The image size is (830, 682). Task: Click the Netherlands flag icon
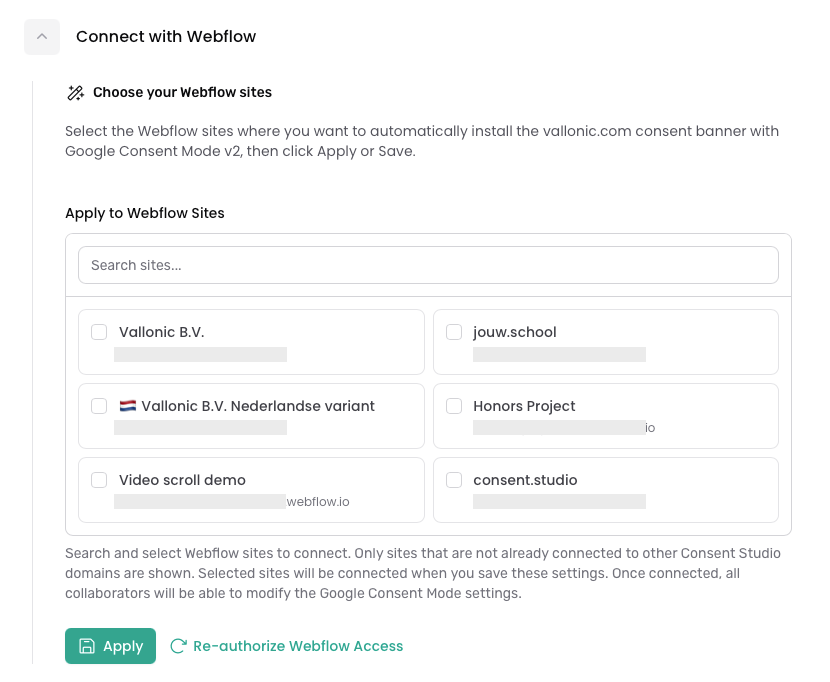pos(128,406)
